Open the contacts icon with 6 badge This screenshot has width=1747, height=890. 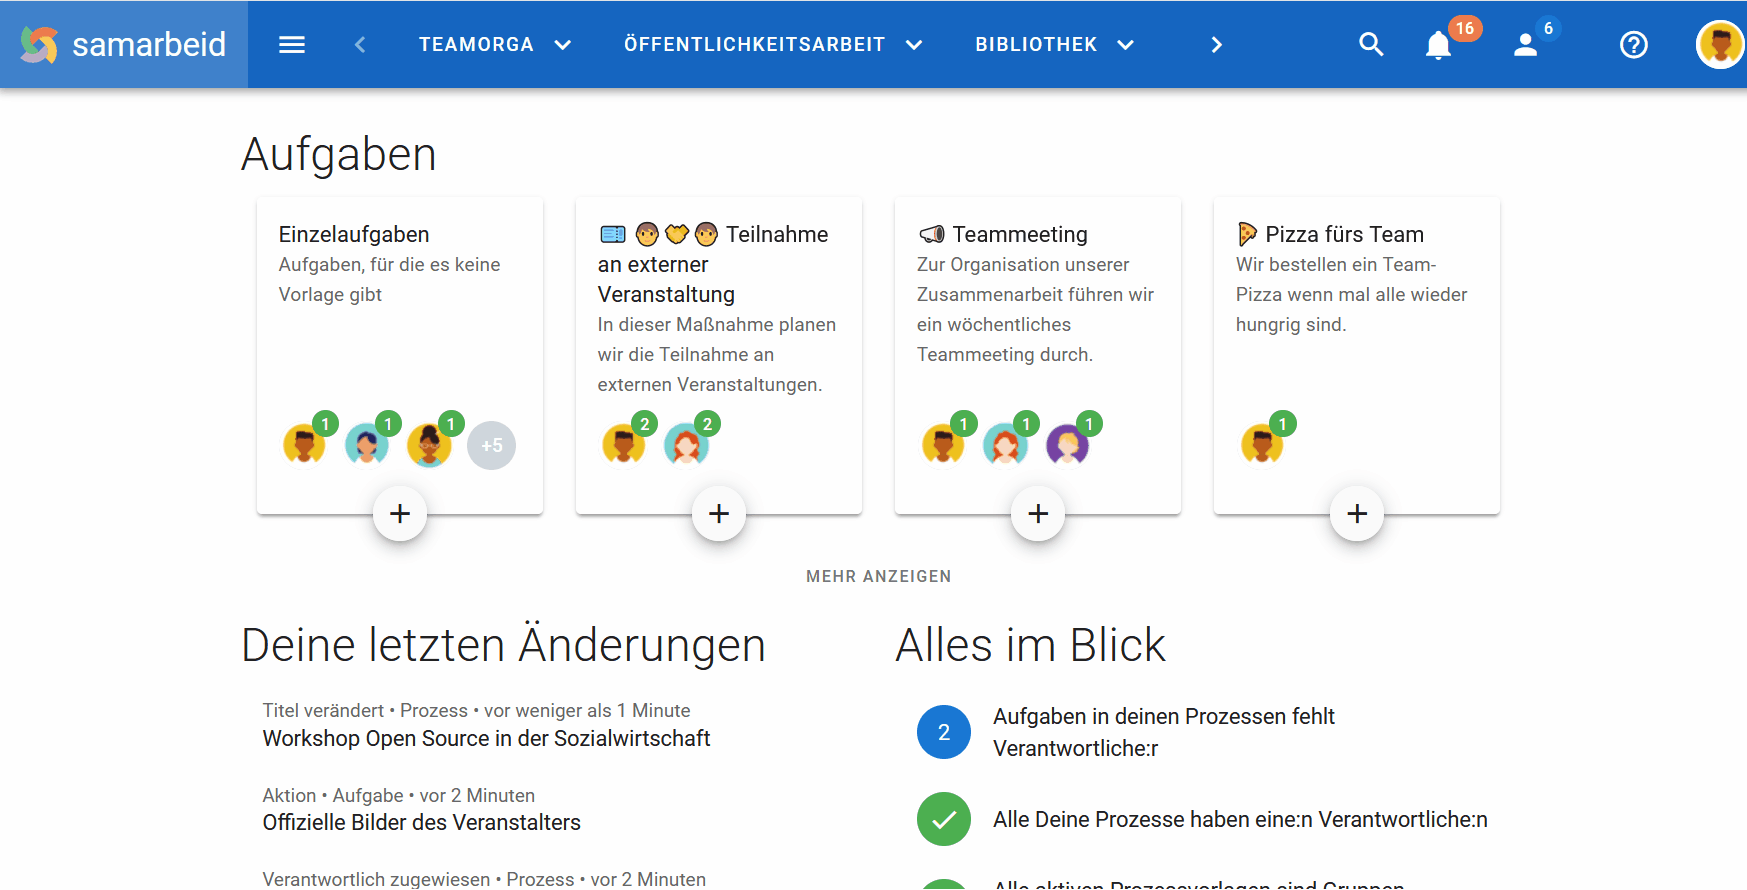pyautogui.click(x=1526, y=45)
